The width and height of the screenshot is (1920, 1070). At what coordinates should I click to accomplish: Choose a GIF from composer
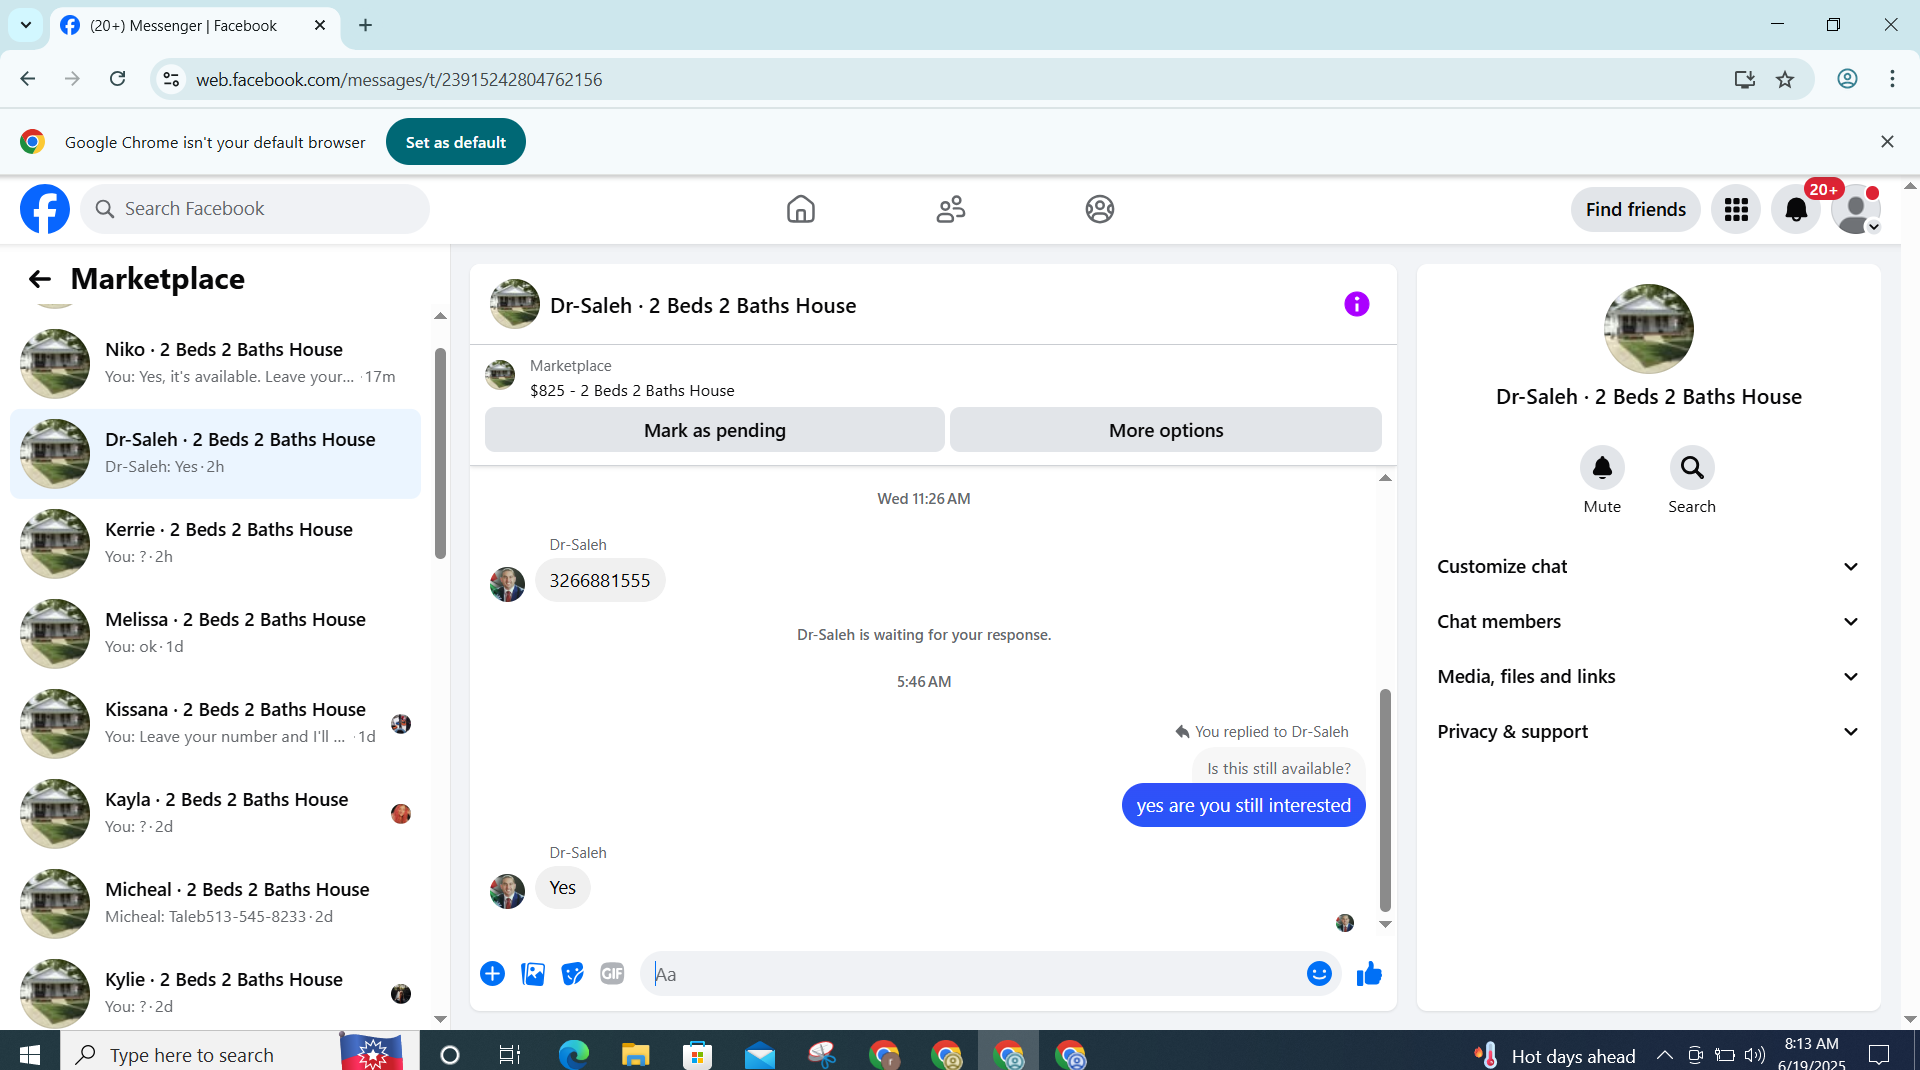(612, 974)
